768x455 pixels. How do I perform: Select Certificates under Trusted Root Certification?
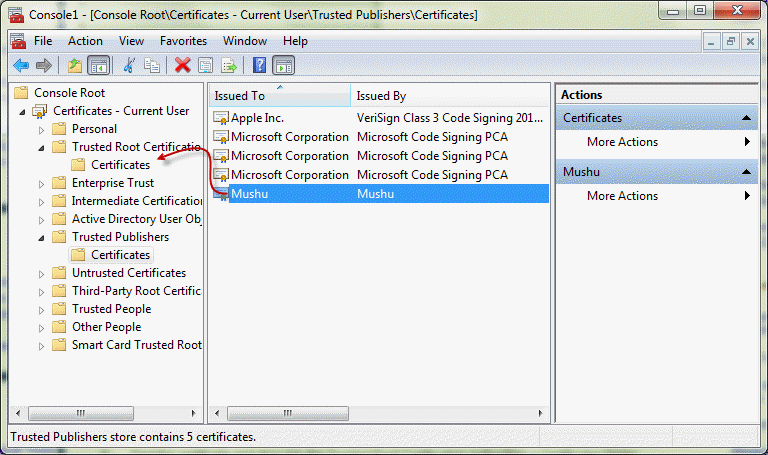tap(120, 165)
